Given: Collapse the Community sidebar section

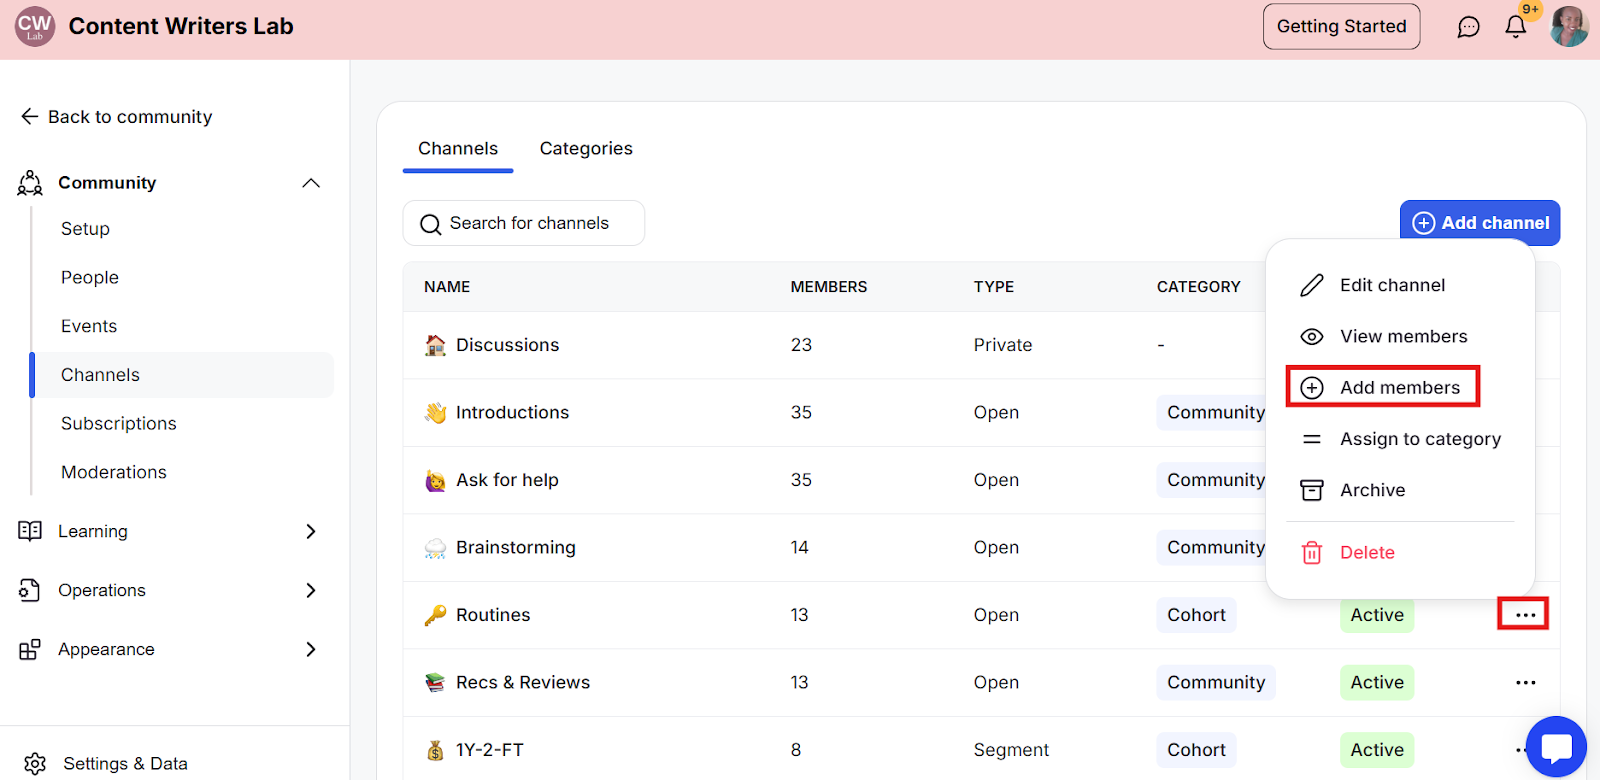Looking at the screenshot, I should pos(311,183).
